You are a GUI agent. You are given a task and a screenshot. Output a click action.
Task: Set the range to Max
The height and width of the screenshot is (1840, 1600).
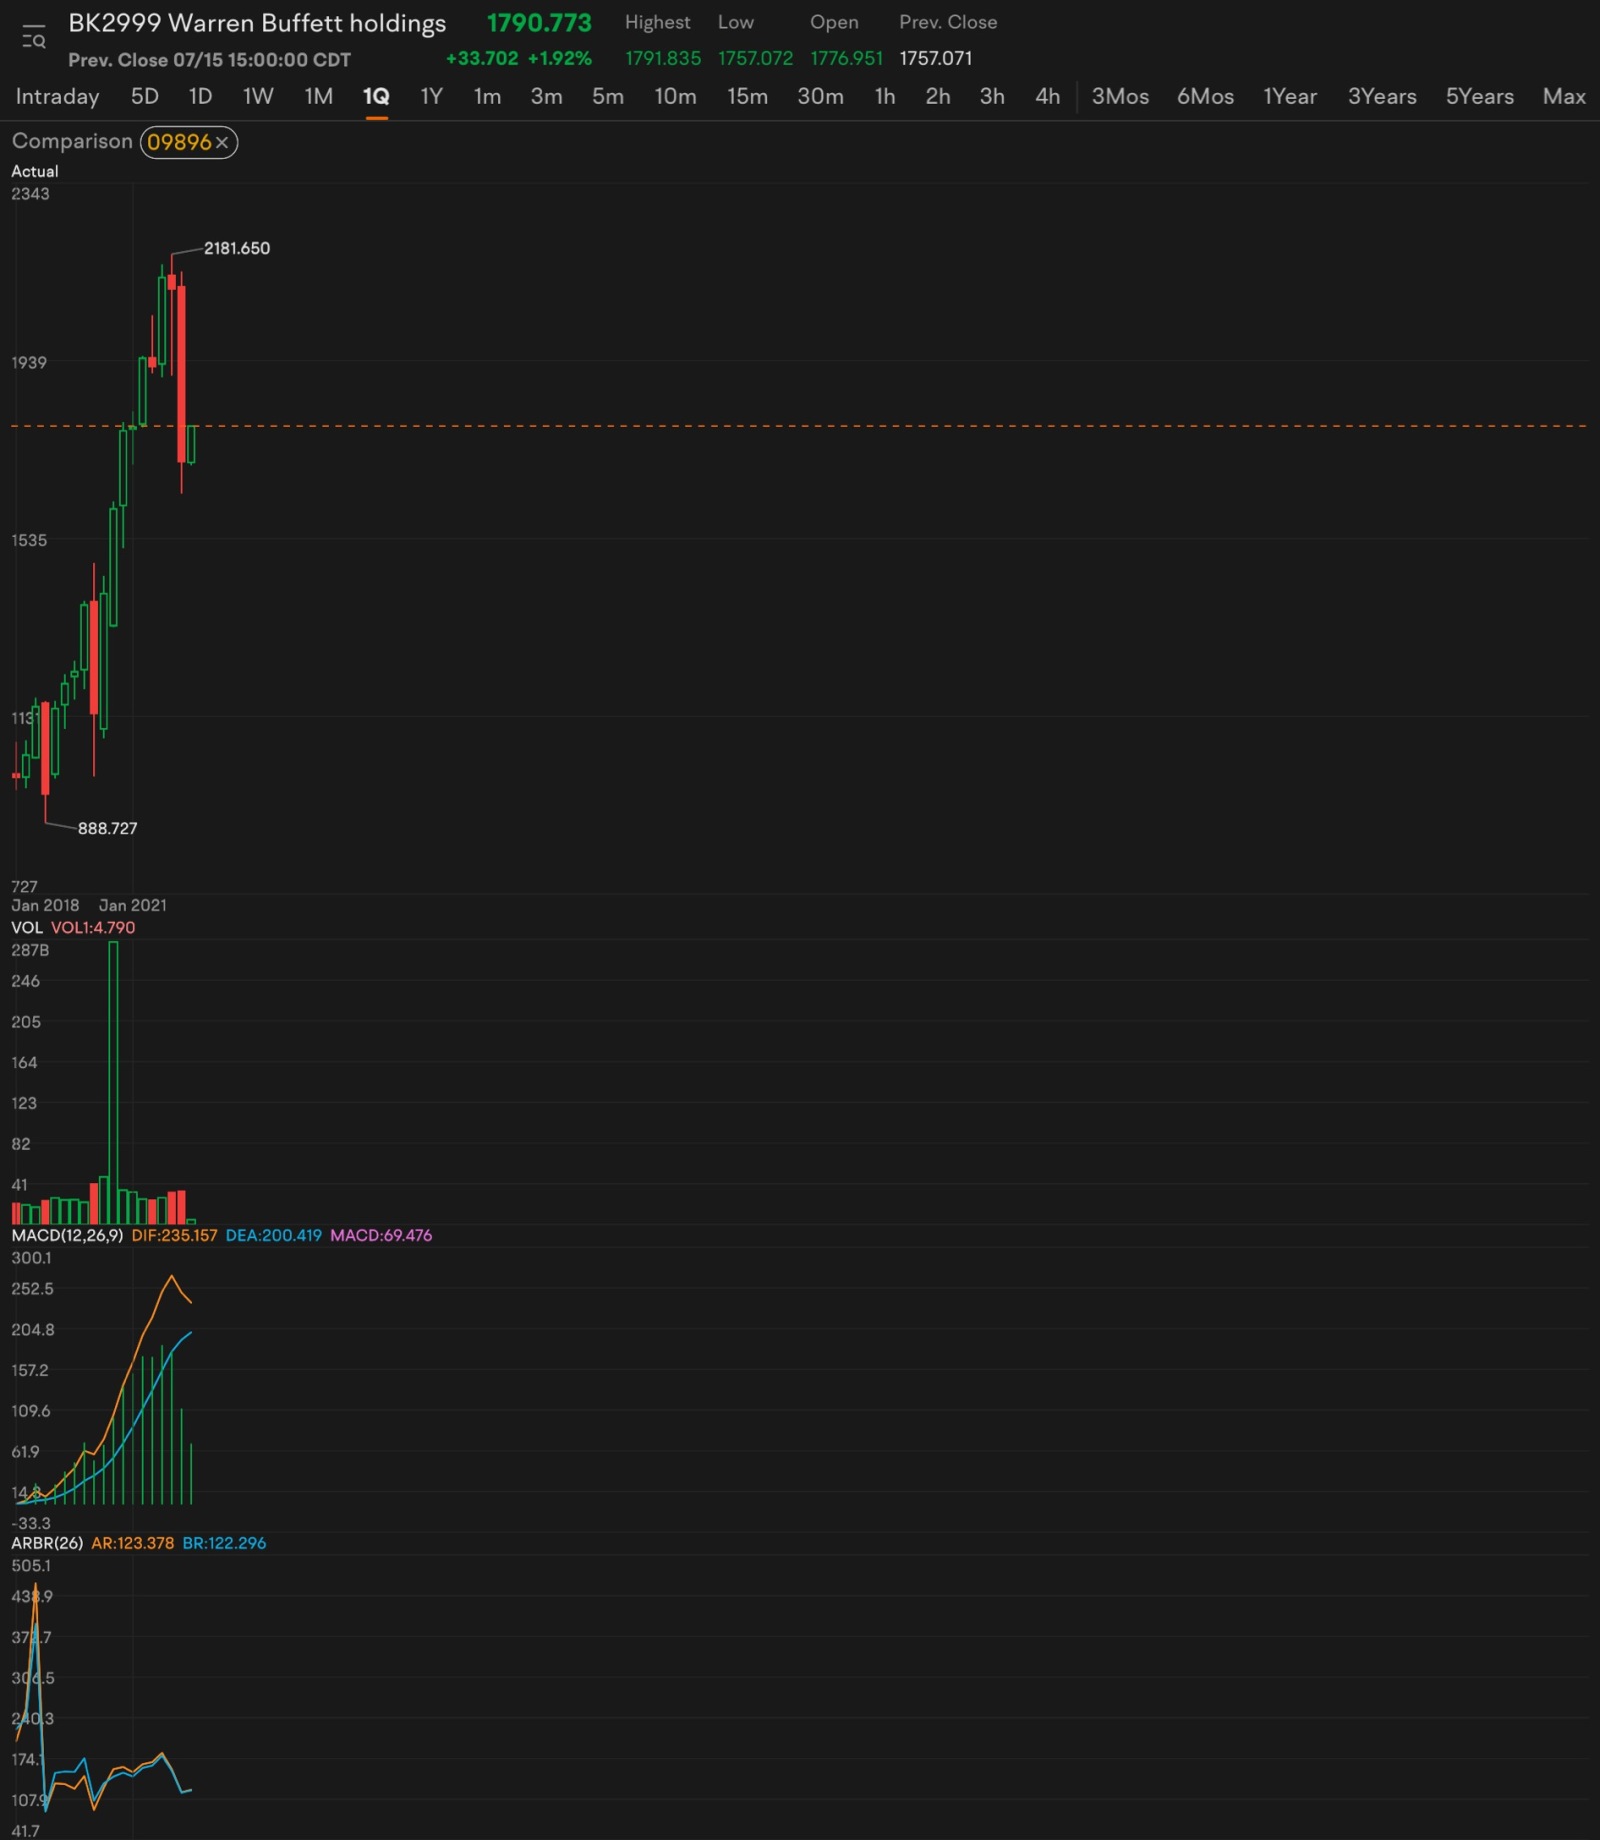tap(1564, 97)
